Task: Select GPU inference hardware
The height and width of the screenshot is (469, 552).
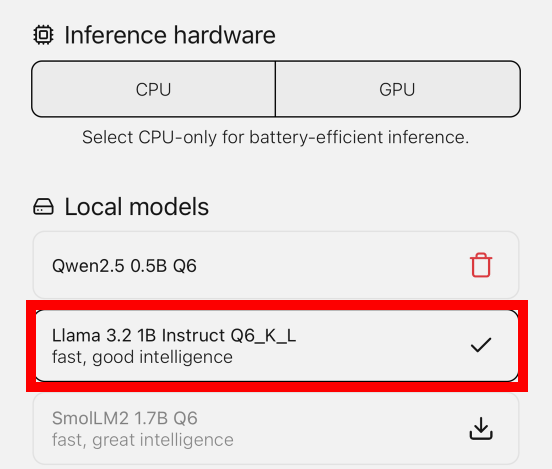Action: (x=398, y=89)
